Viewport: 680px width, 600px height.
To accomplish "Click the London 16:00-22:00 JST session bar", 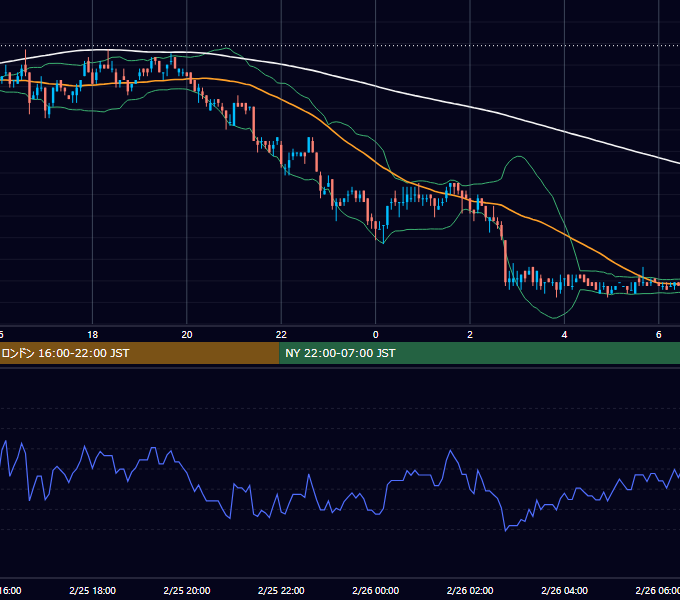I will [139, 353].
